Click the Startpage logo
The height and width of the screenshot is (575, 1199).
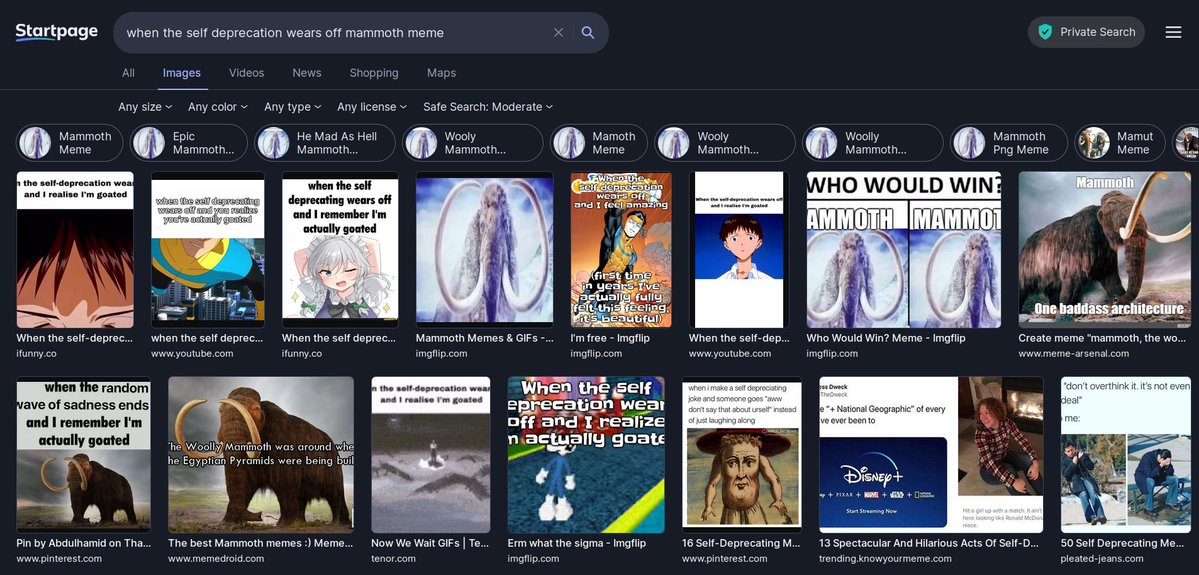point(57,32)
